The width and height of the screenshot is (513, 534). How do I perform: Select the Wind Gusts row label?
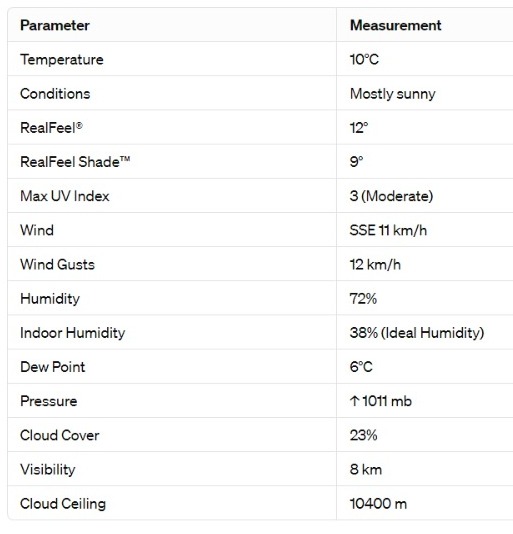click(x=57, y=265)
